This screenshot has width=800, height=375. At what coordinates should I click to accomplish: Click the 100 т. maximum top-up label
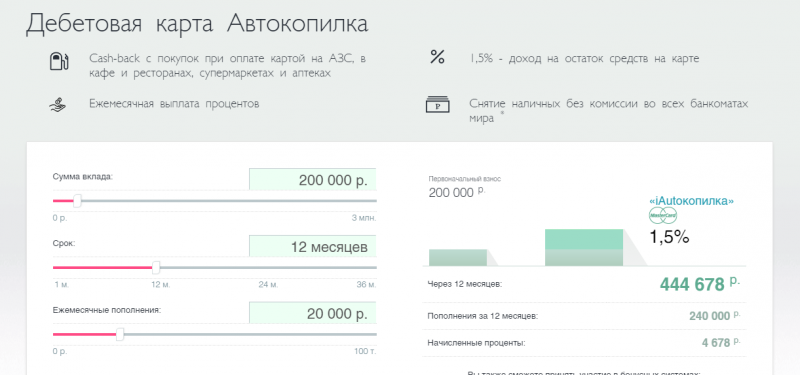point(365,352)
